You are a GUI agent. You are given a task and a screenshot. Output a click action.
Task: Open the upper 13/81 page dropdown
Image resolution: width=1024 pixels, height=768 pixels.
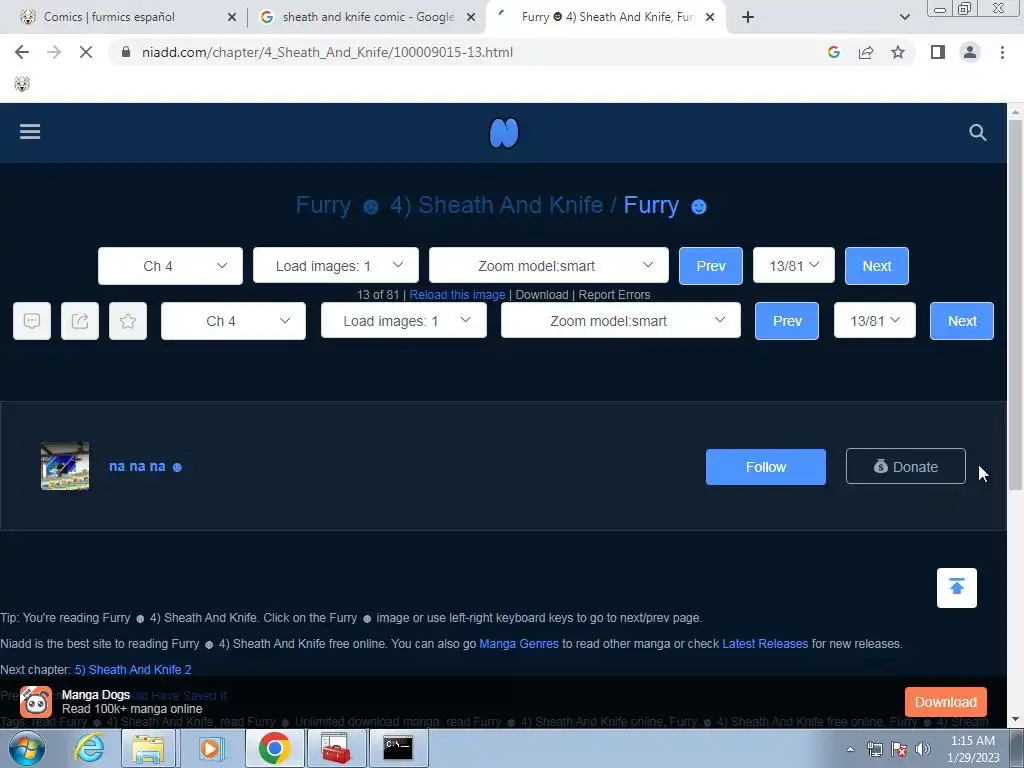point(793,266)
